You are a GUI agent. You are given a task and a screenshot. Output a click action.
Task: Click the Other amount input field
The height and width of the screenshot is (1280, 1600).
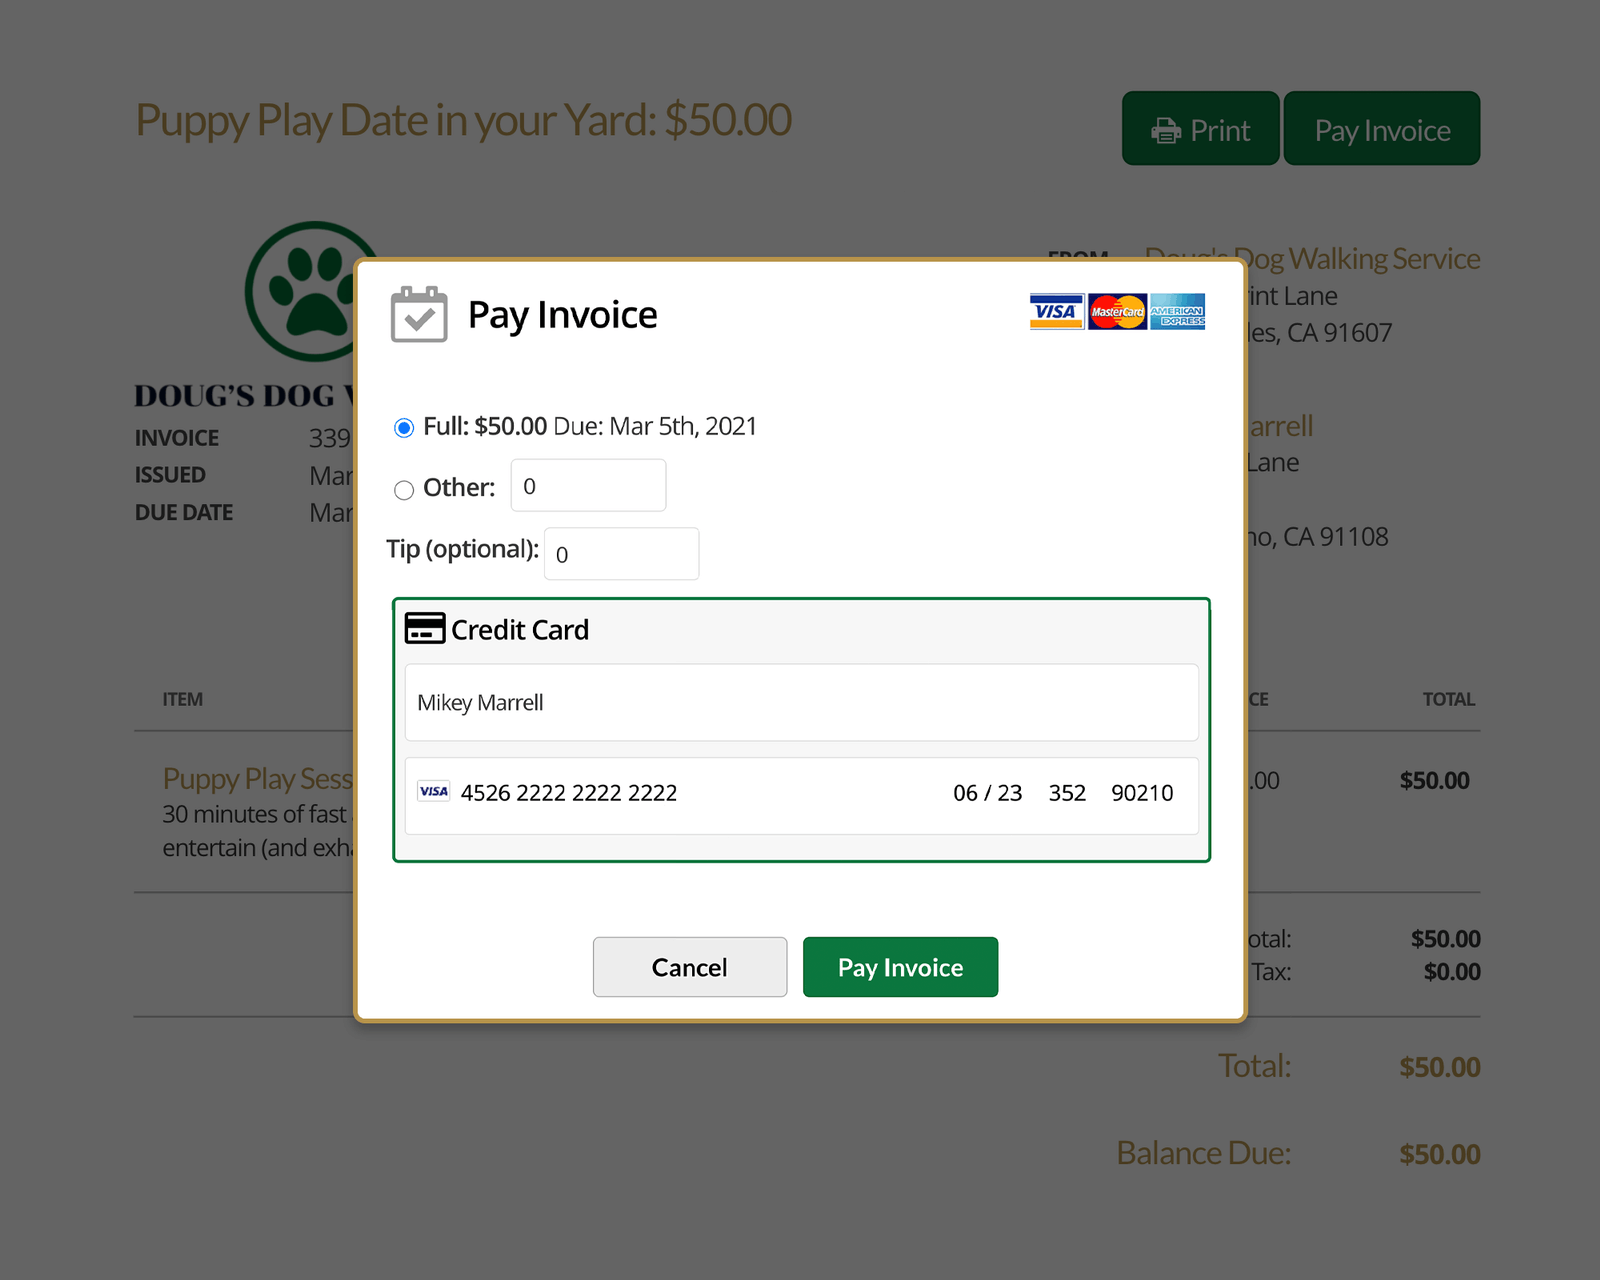(588, 486)
